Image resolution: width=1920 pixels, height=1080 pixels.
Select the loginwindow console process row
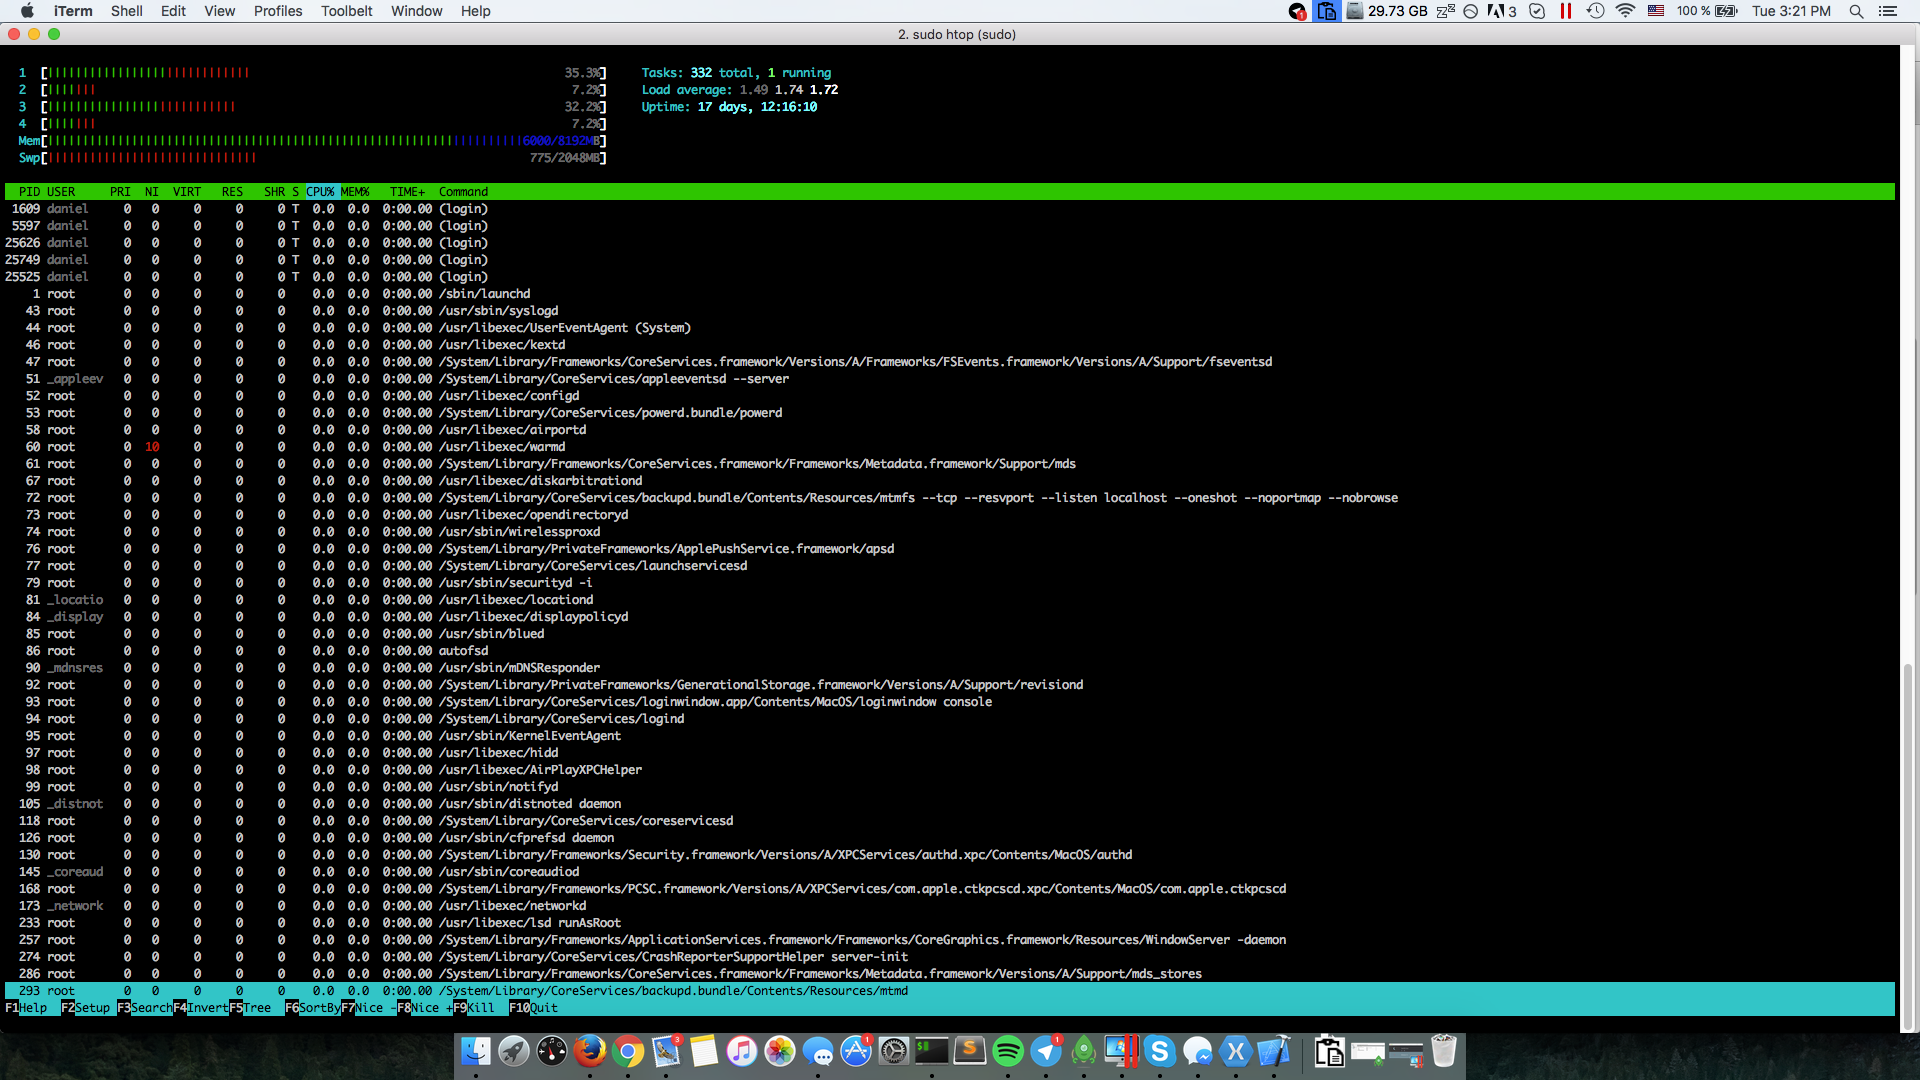click(950, 702)
